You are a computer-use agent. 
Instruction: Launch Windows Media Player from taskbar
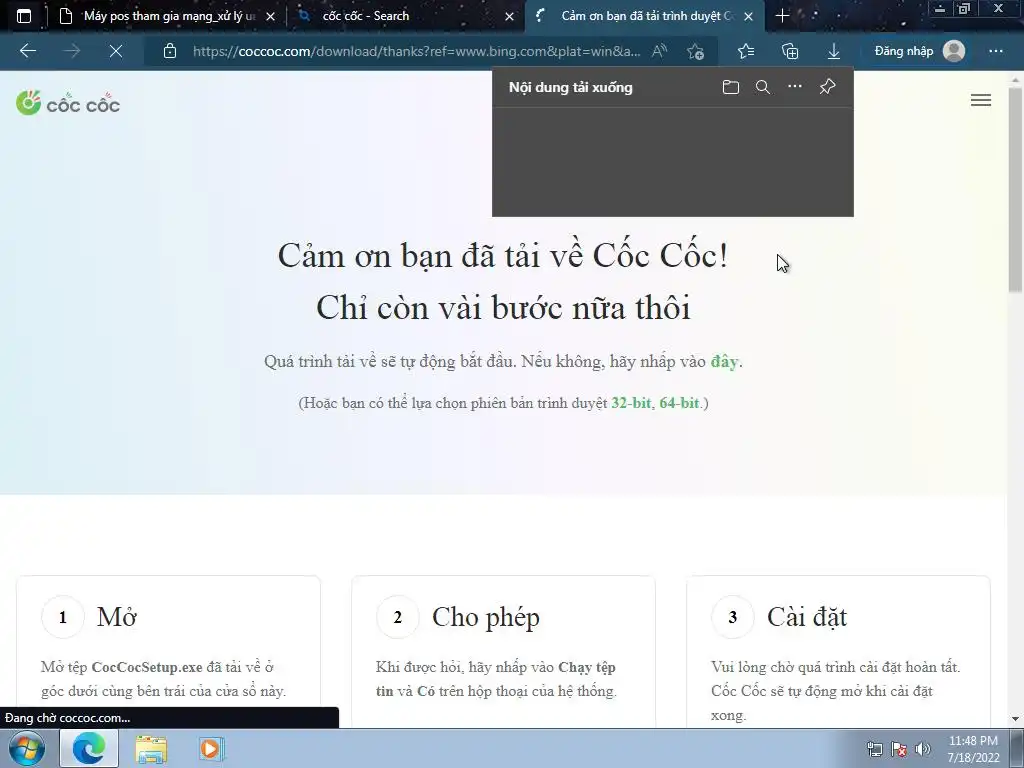click(x=211, y=748)
